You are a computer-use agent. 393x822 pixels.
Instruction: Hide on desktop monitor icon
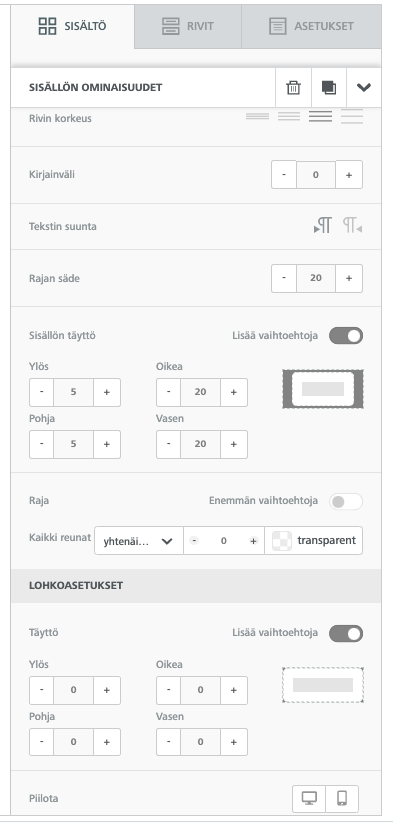(x=309, y=798)
